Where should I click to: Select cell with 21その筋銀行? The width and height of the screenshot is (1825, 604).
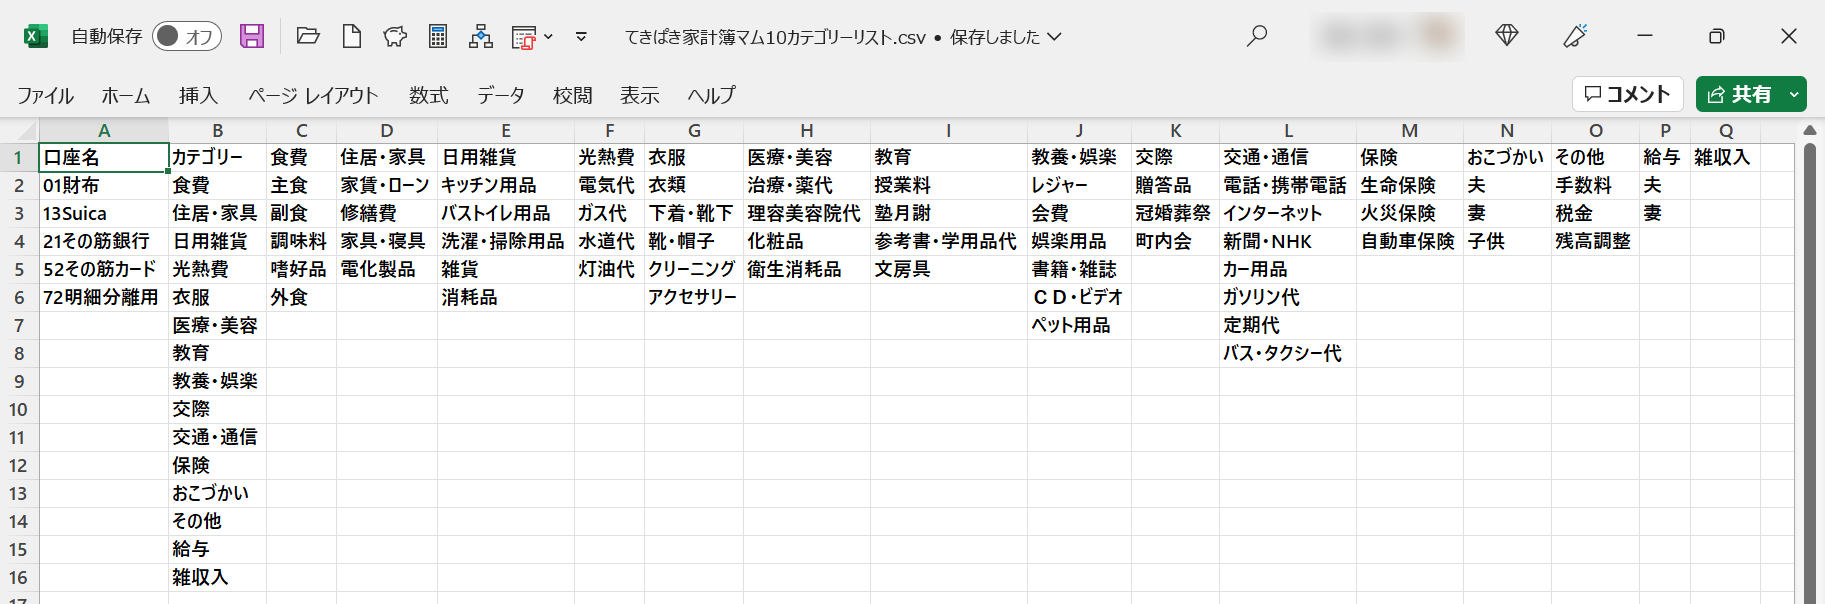click(104, 242)
